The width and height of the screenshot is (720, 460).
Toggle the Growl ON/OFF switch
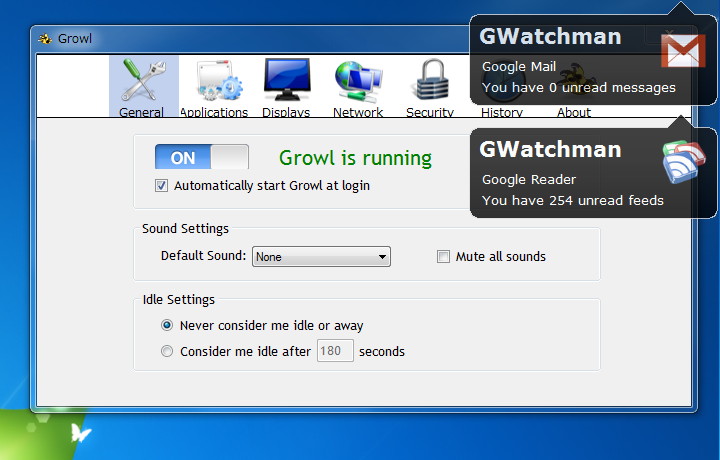pyautogui.click(x=202, y=157)
